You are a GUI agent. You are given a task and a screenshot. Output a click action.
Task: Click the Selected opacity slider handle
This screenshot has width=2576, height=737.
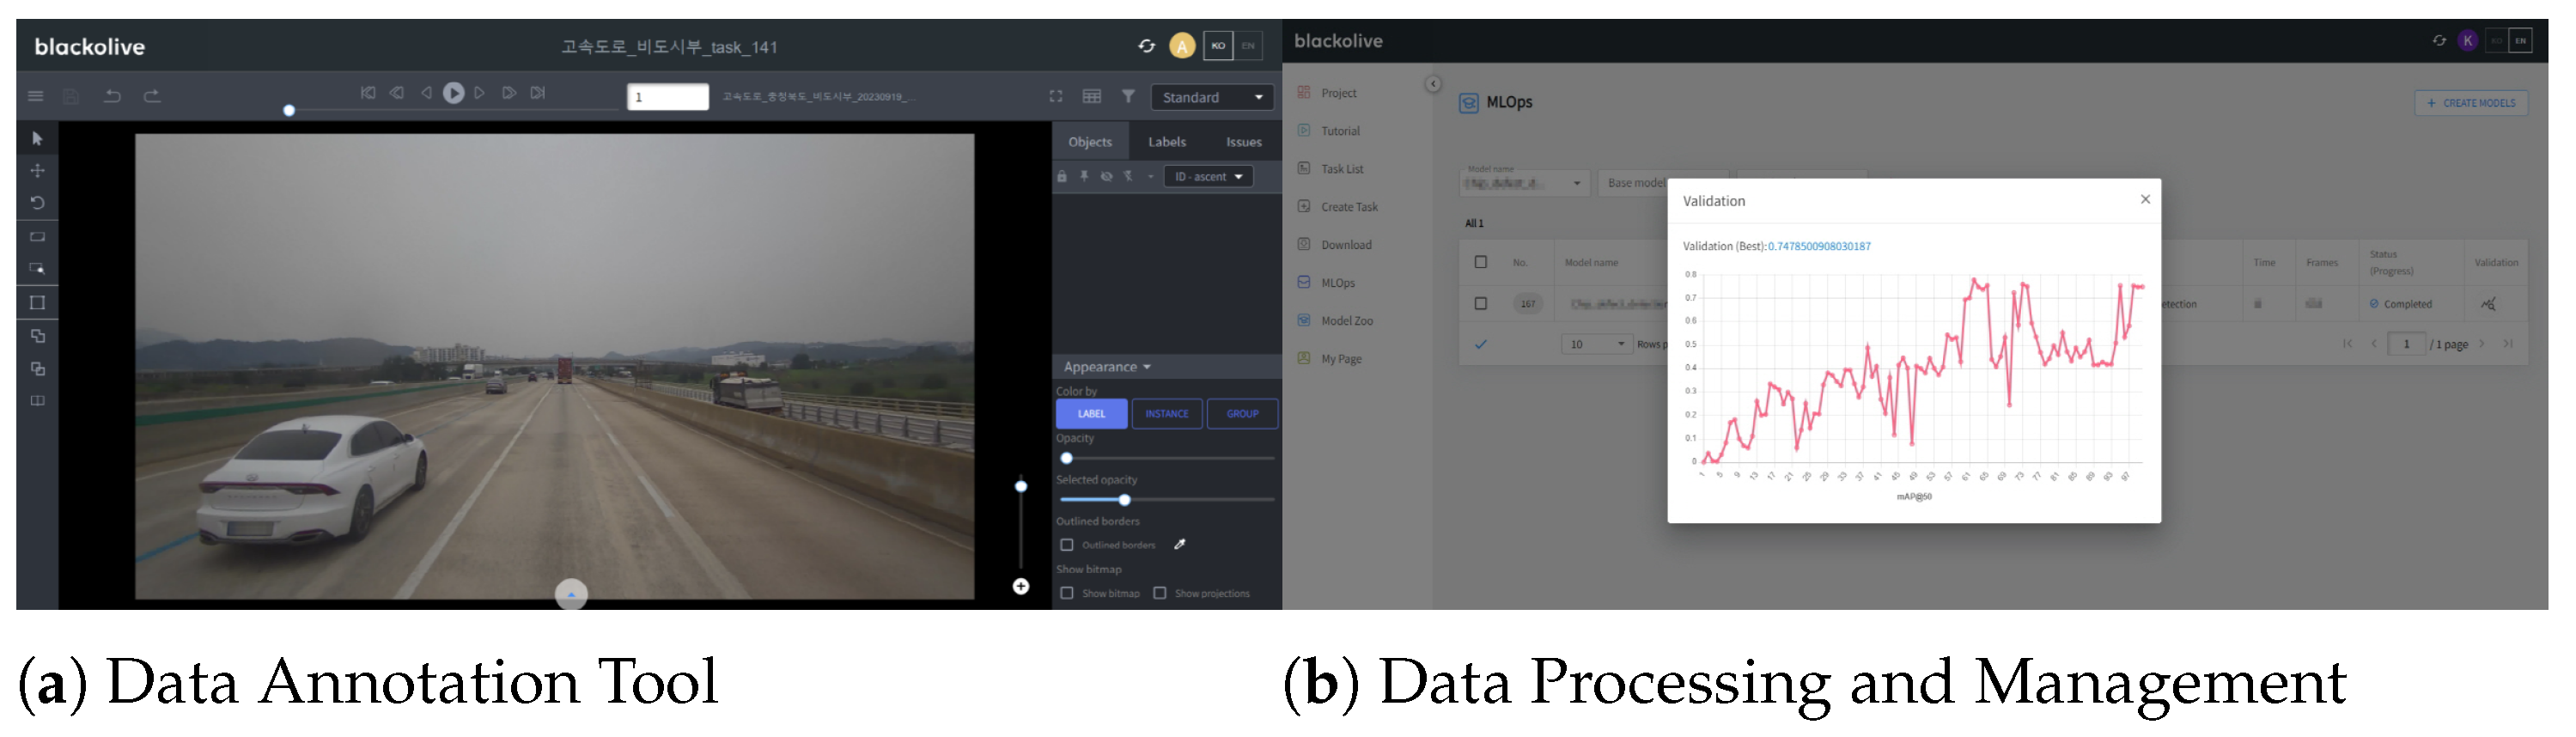pyautogui.click(x=1124, y=500)
